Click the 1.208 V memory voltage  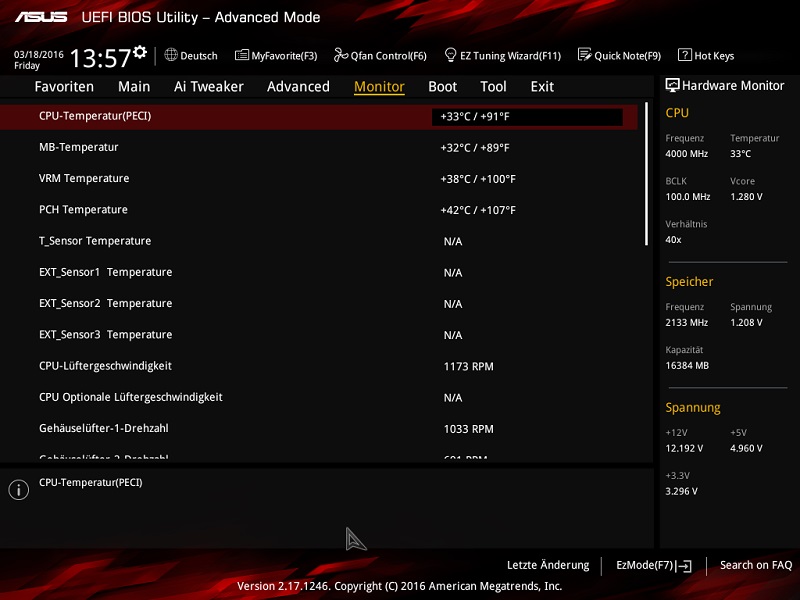(746, 323)
